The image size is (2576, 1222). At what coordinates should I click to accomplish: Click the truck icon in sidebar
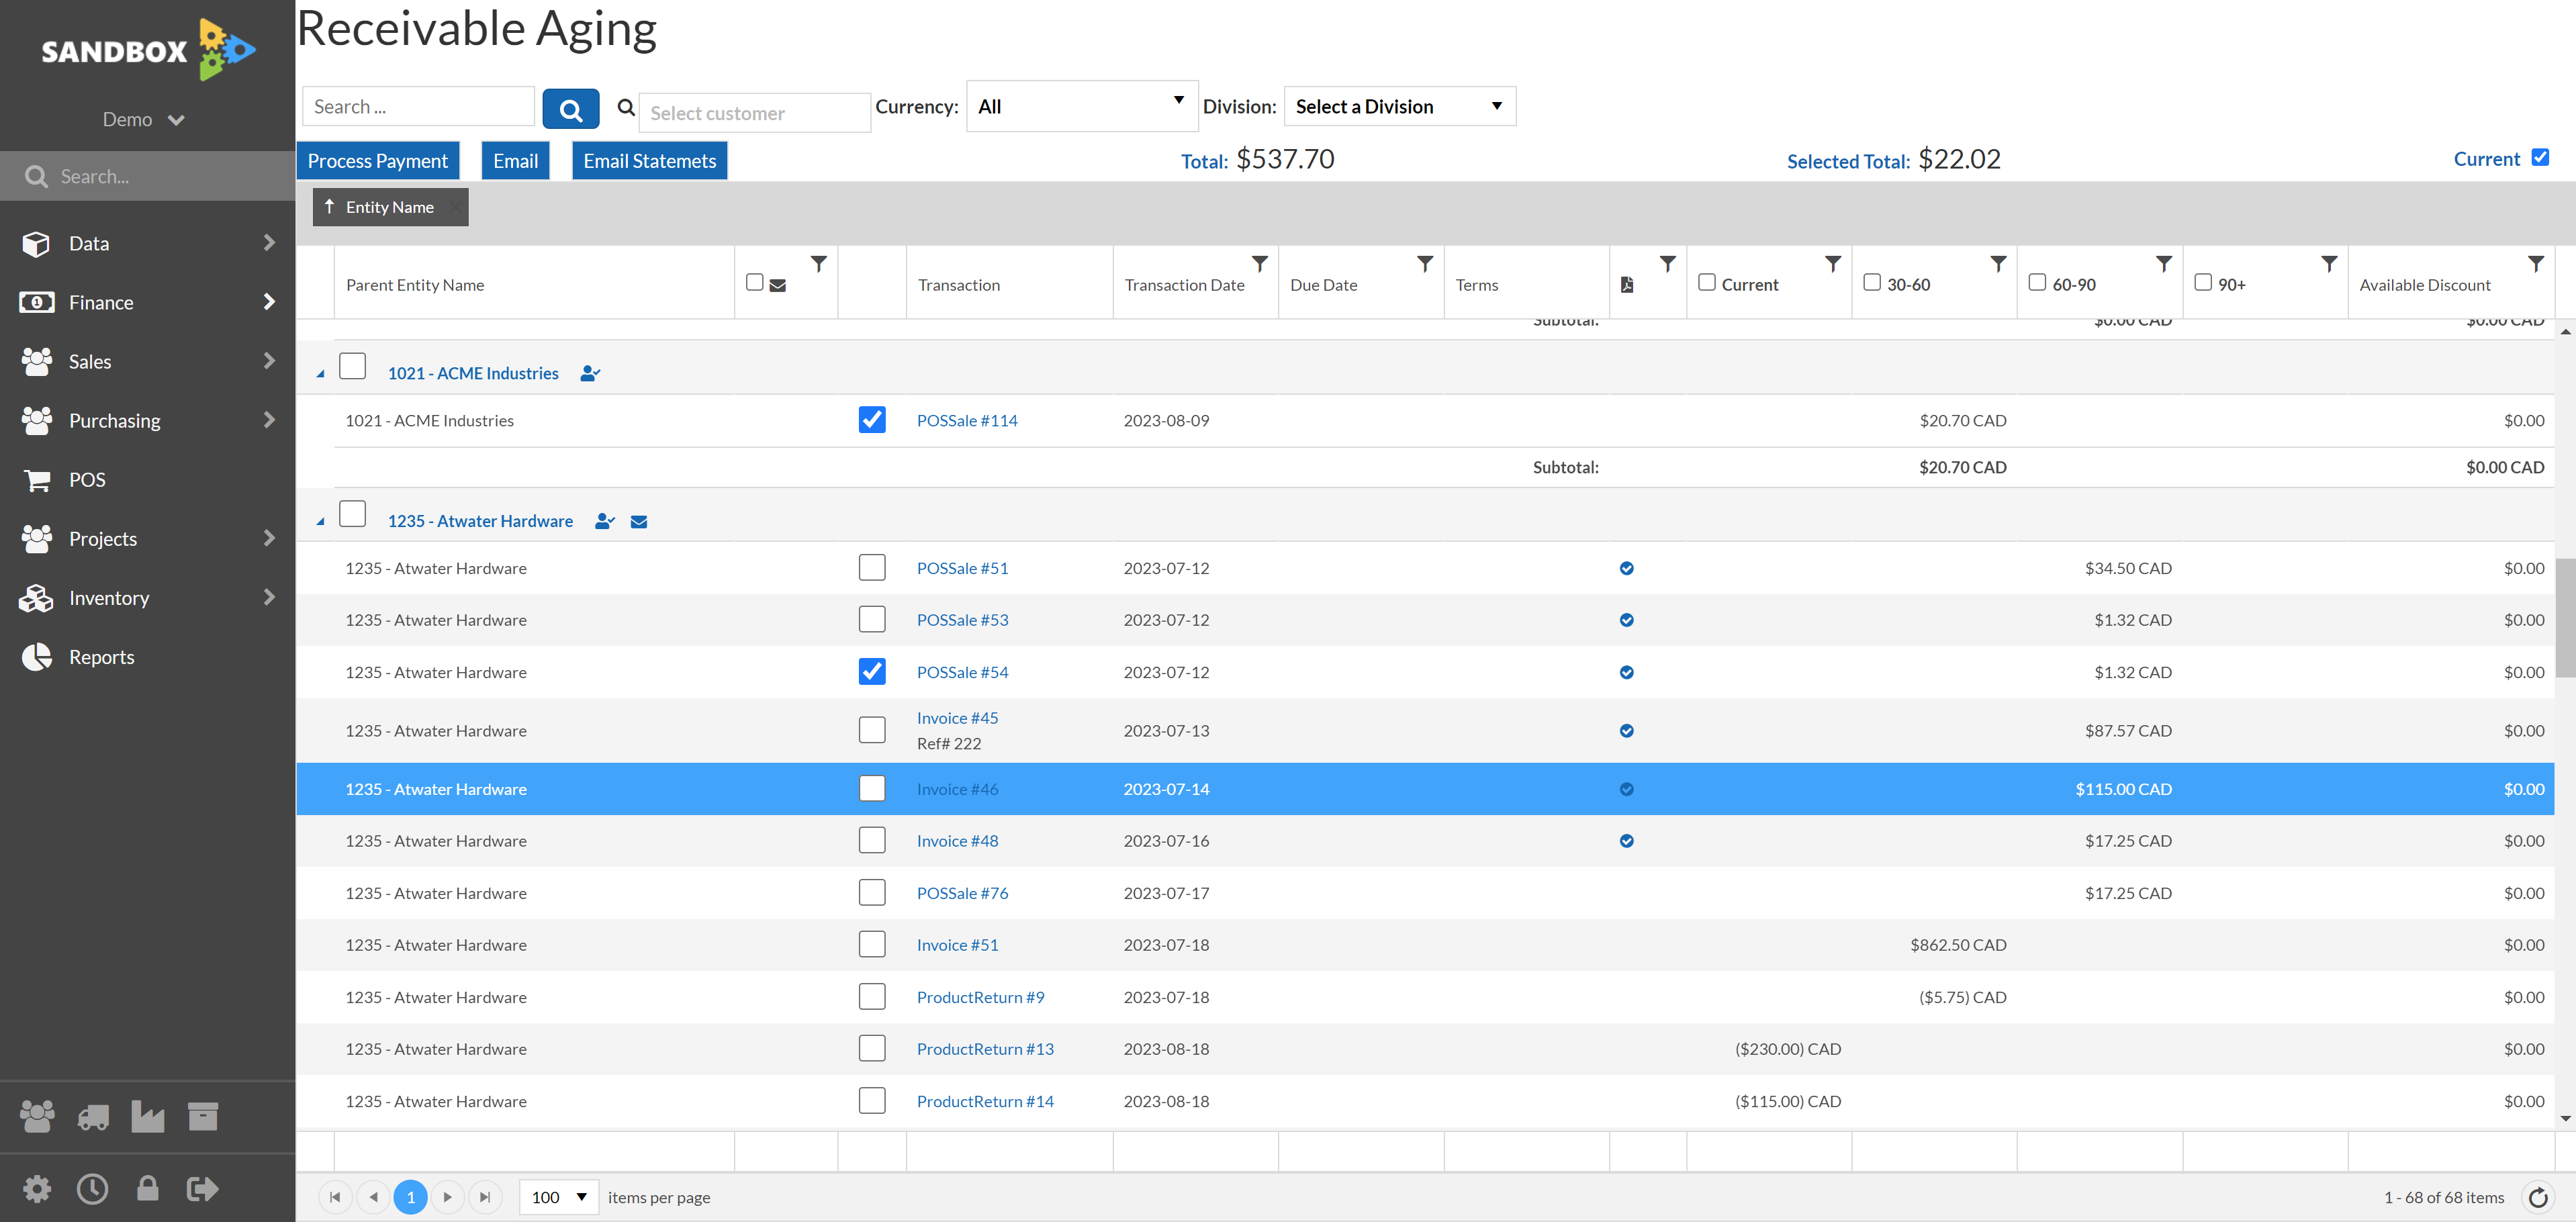(x=93, y=1117)
